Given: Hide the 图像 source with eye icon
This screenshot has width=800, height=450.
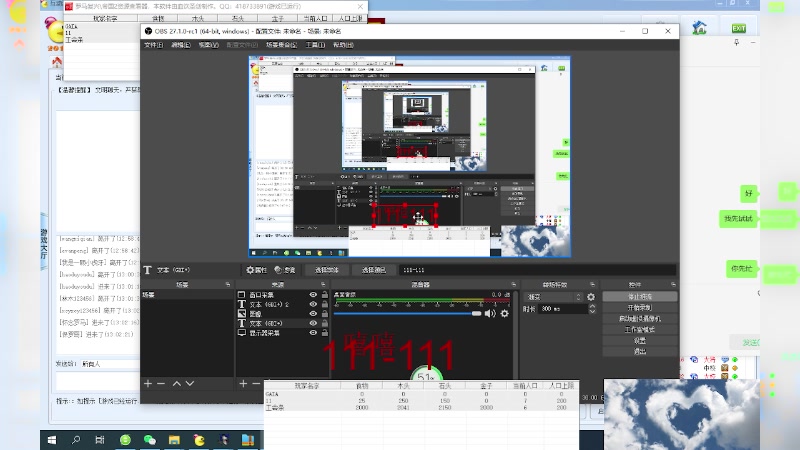Looking at the screenshot, I should (313, 314).
